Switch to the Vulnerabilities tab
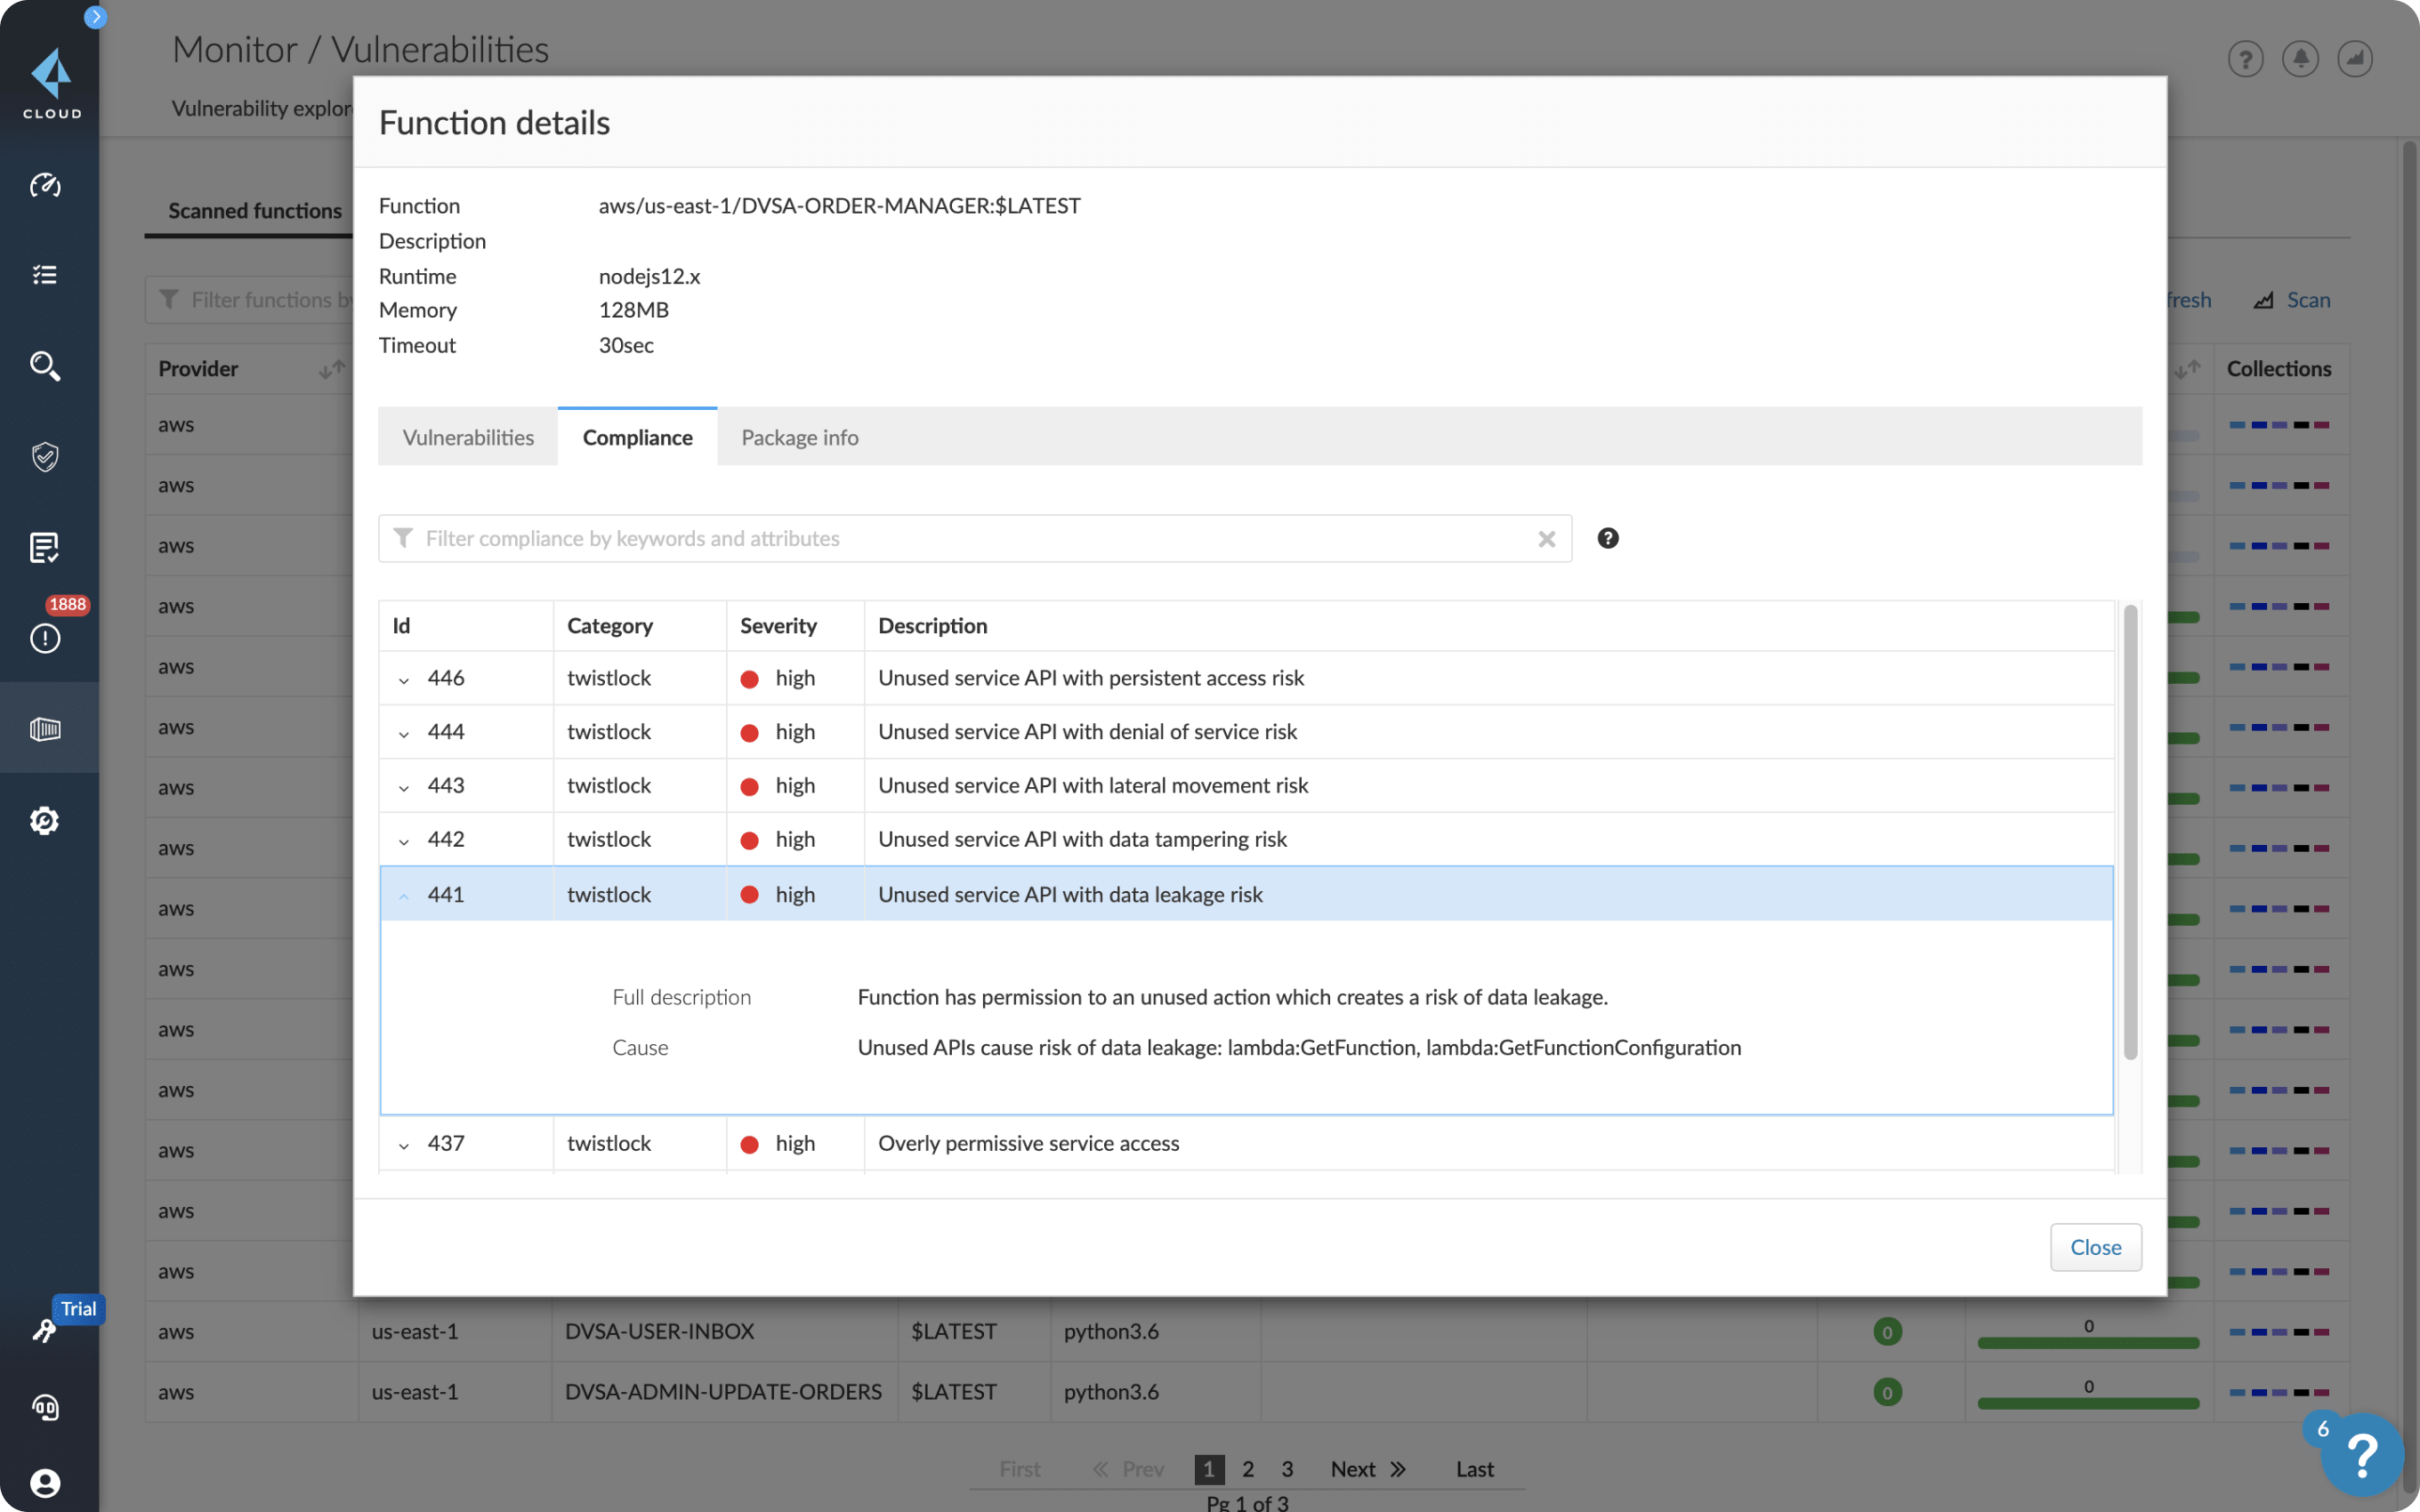Screen dimensions: 2420x1512 [x=467, y=438]
